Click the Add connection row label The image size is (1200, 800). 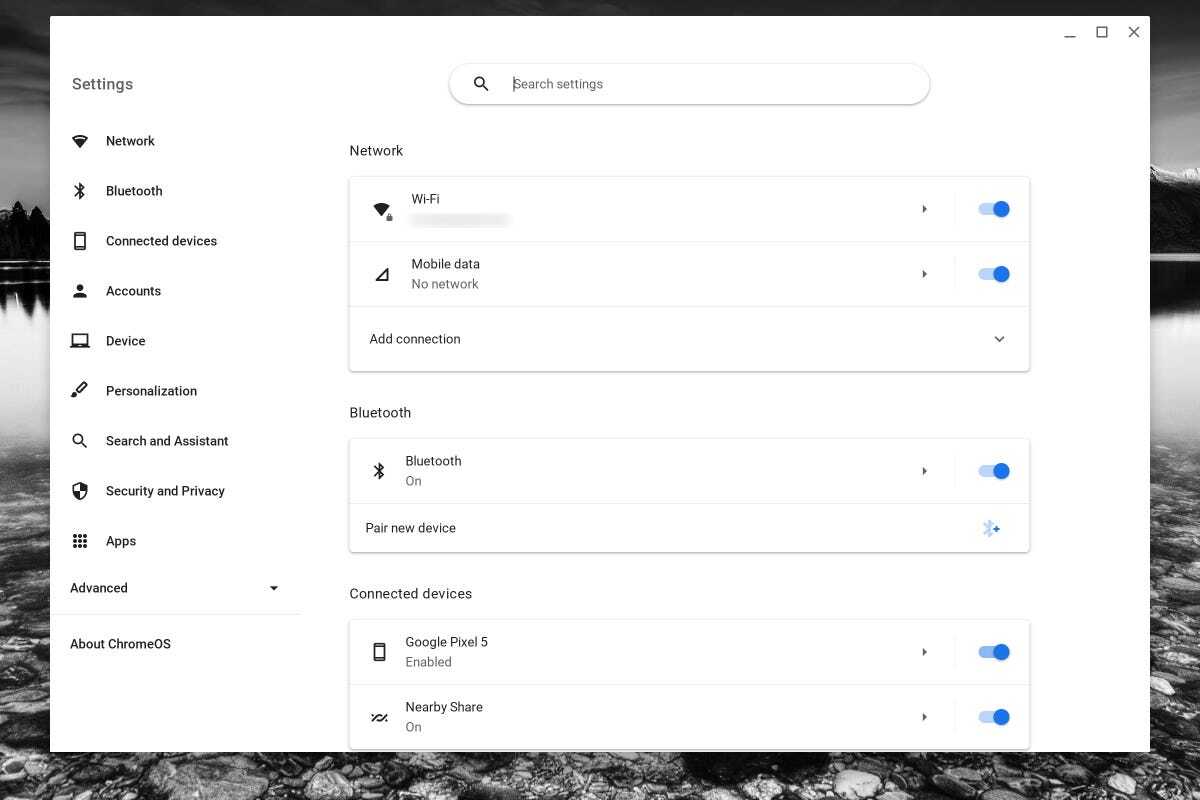415,339
